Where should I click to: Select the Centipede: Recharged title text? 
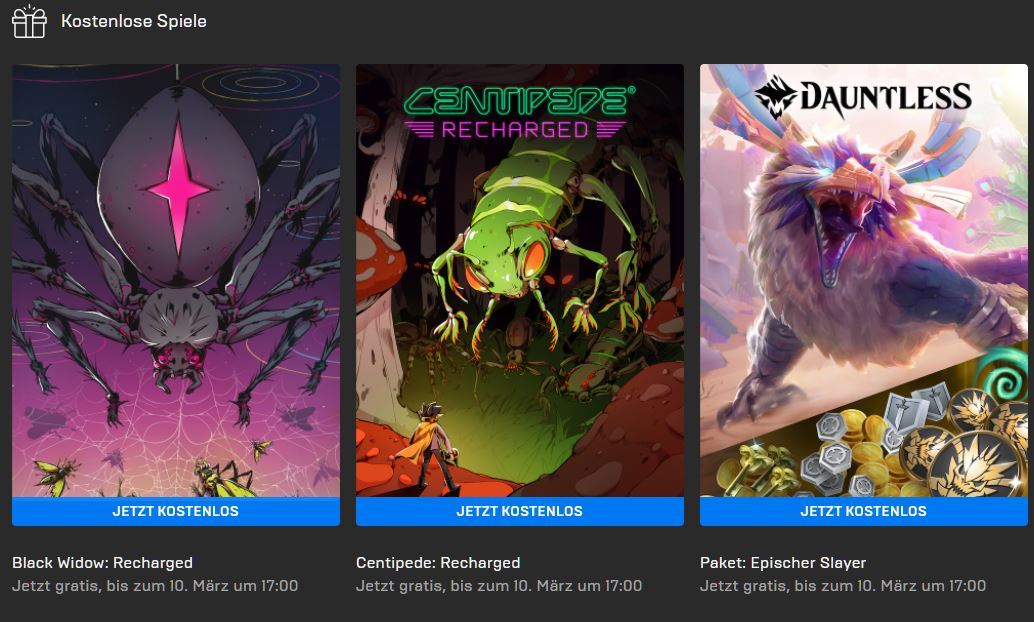[x=438, y=563]
